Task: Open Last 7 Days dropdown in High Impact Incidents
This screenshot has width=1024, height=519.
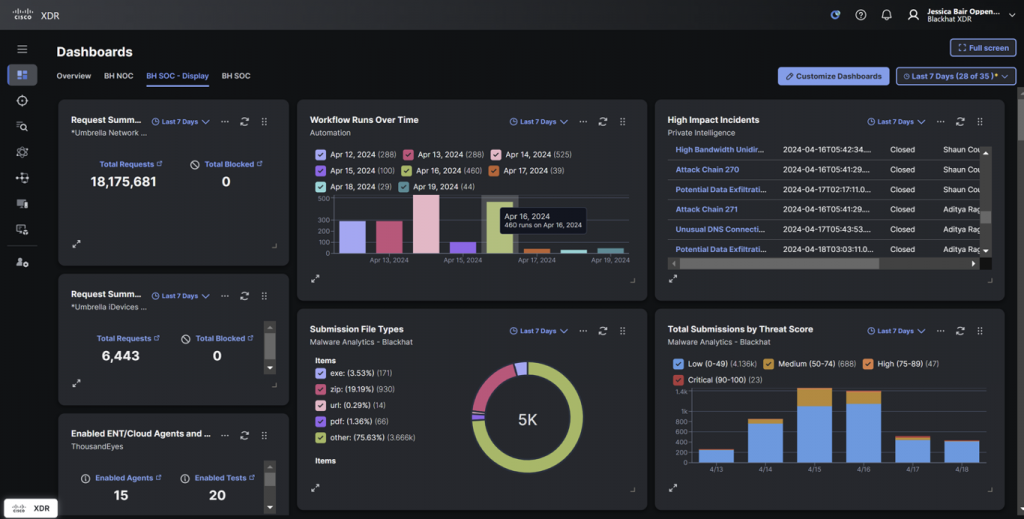Action: [895, 122]
